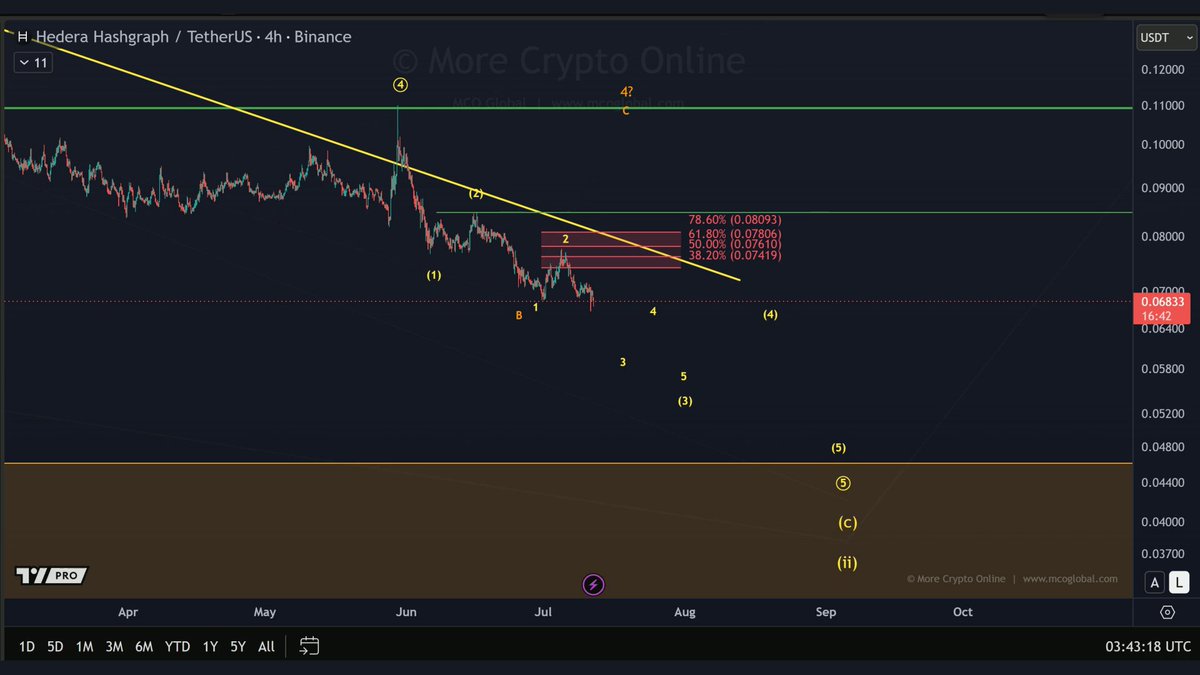Select the 50.00% (0.07610) Fibonacci label
Image resolution: width=1200 pixels, height=675 pixels.
point(735,244)
